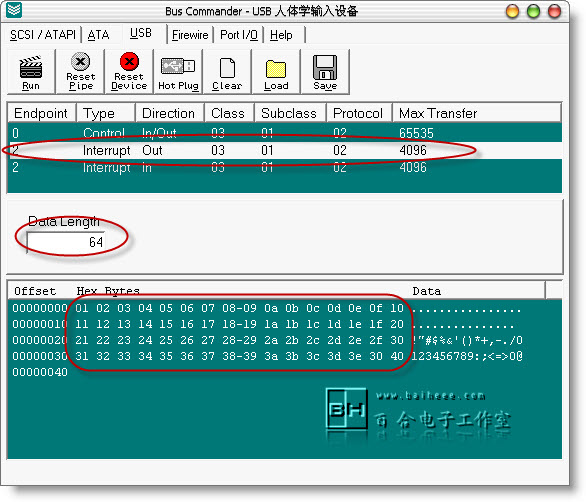Screen dimensions: 586x502
Task: Select the Interrupt Out endpoint row
Action: tap(285, 150)
